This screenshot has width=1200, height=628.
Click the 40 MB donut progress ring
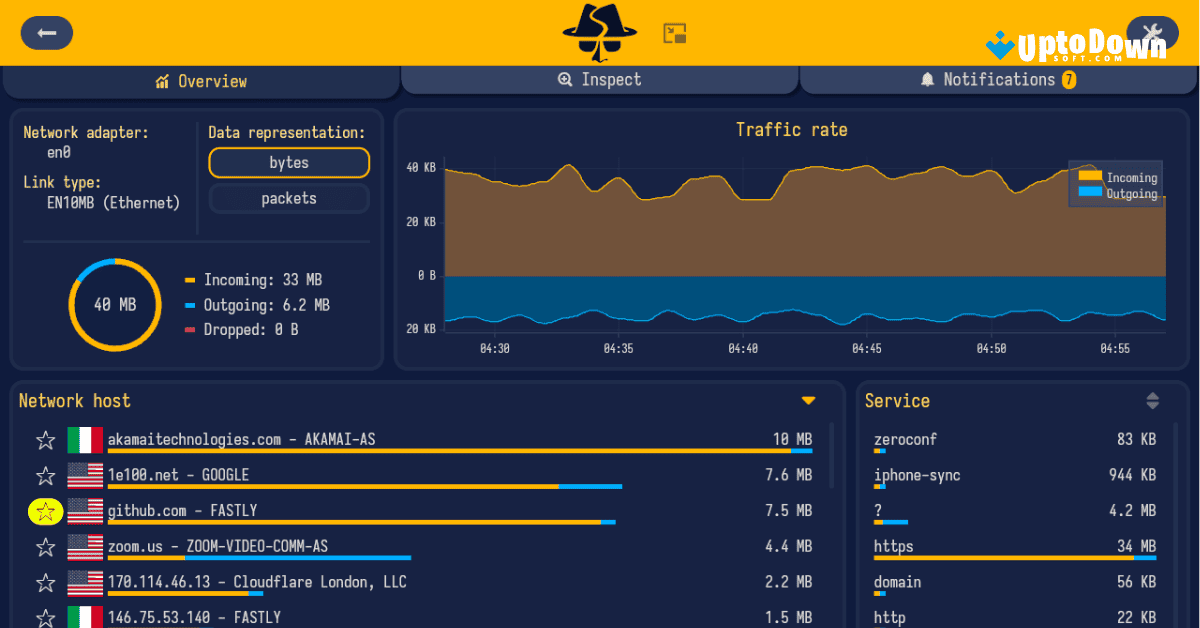click(x=115, y=305)
